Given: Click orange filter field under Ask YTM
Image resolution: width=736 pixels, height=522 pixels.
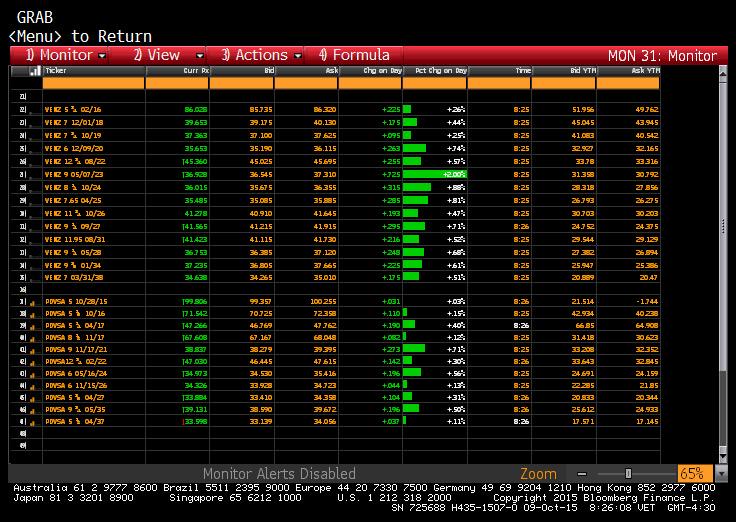Looking at the screenshot, I should tap(629, 83).
